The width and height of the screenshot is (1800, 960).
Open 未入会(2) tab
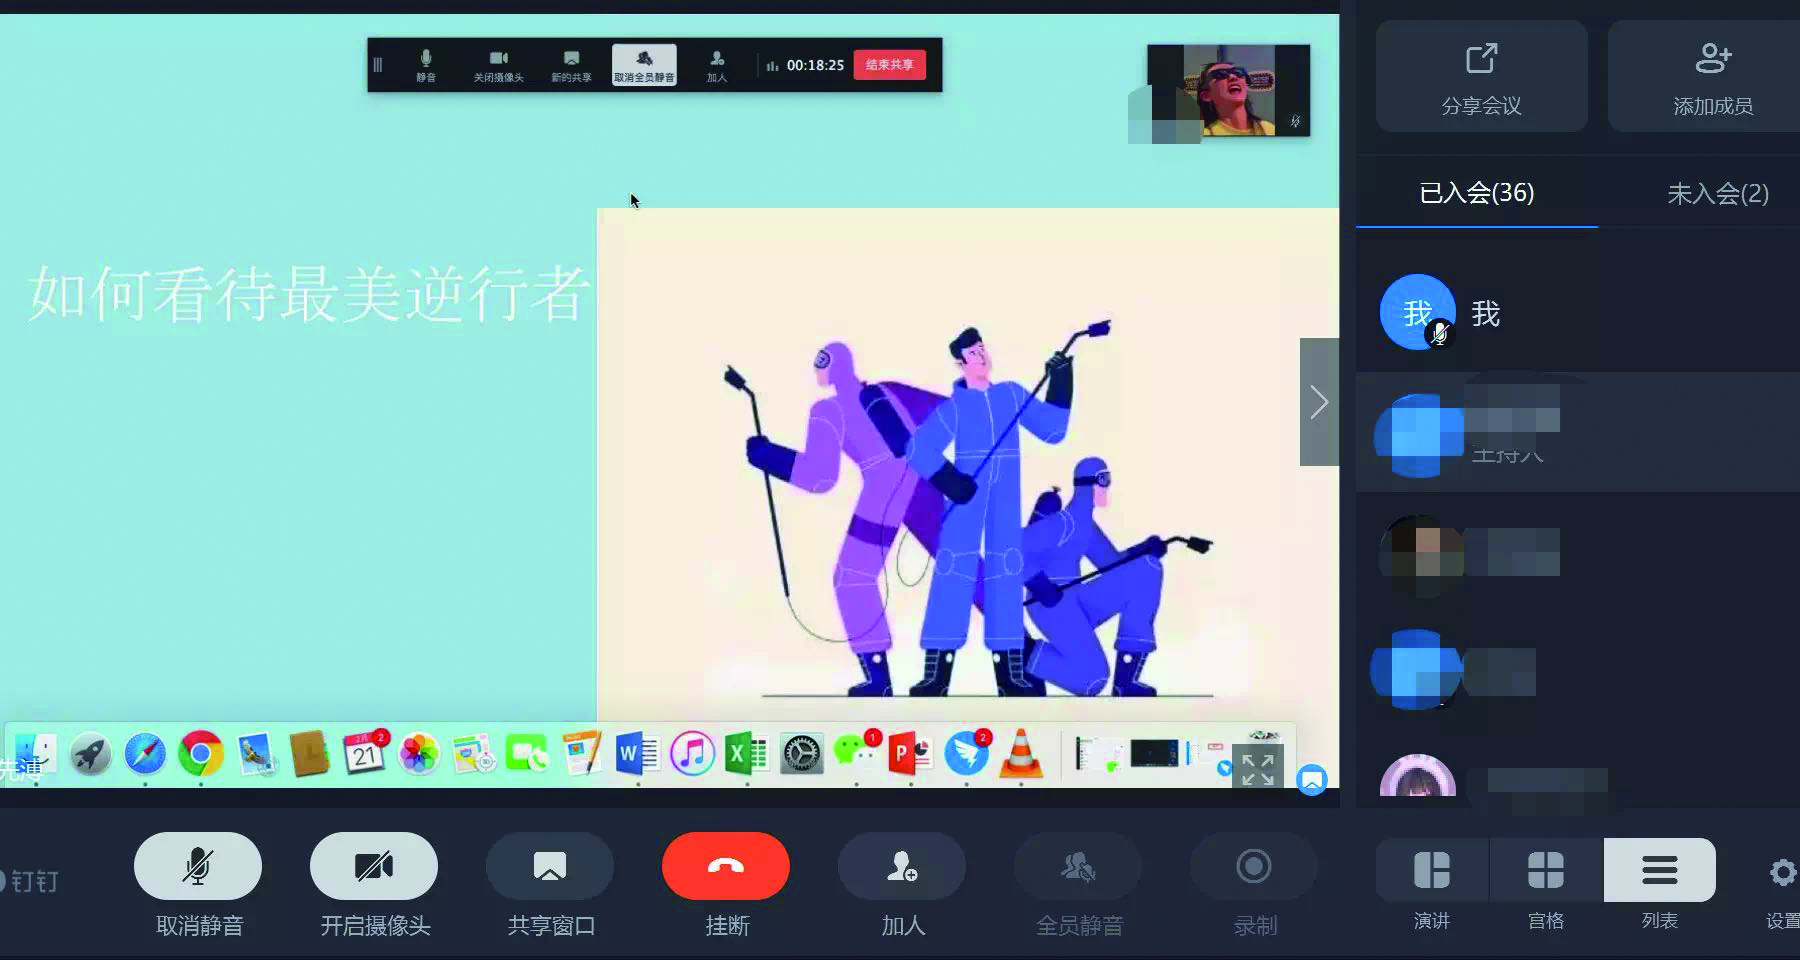coord(1717,193)
